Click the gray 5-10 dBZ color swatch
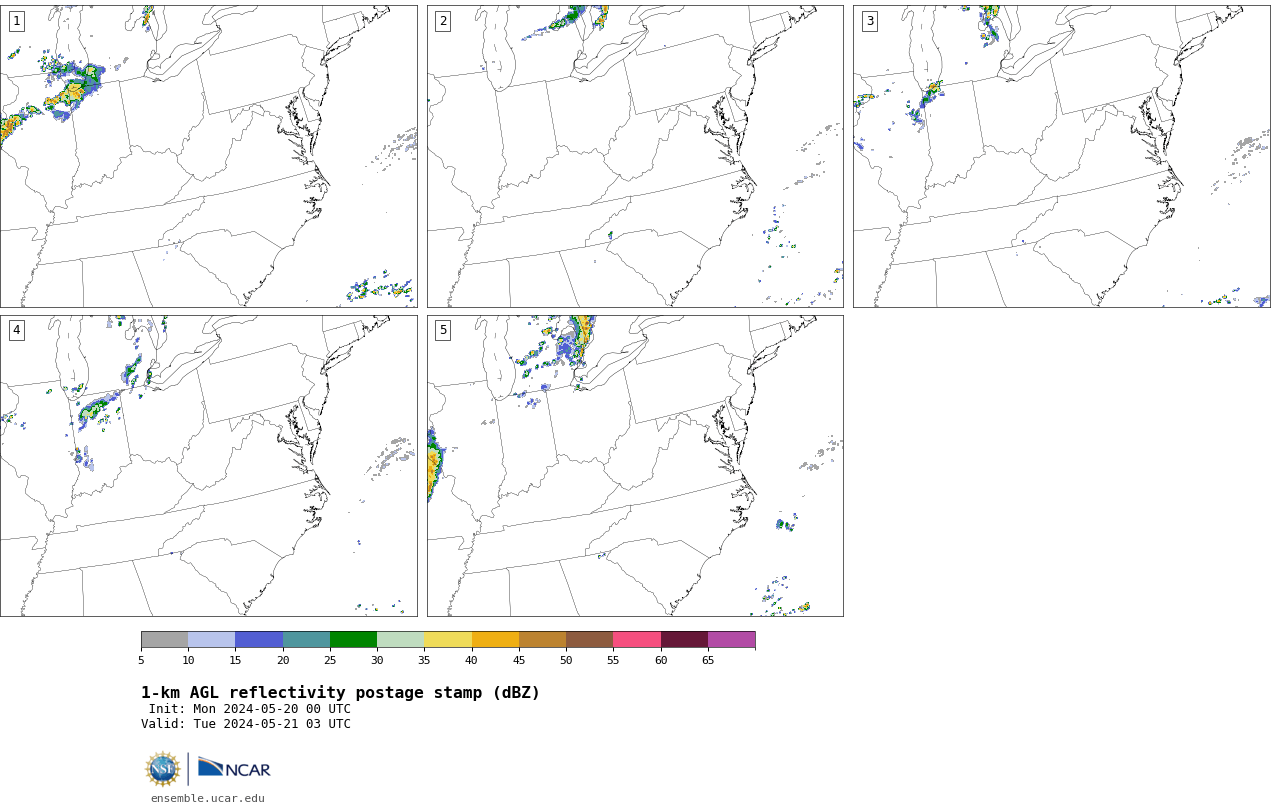This screenshot has height=809, width=1280. (x=164, y=640)
